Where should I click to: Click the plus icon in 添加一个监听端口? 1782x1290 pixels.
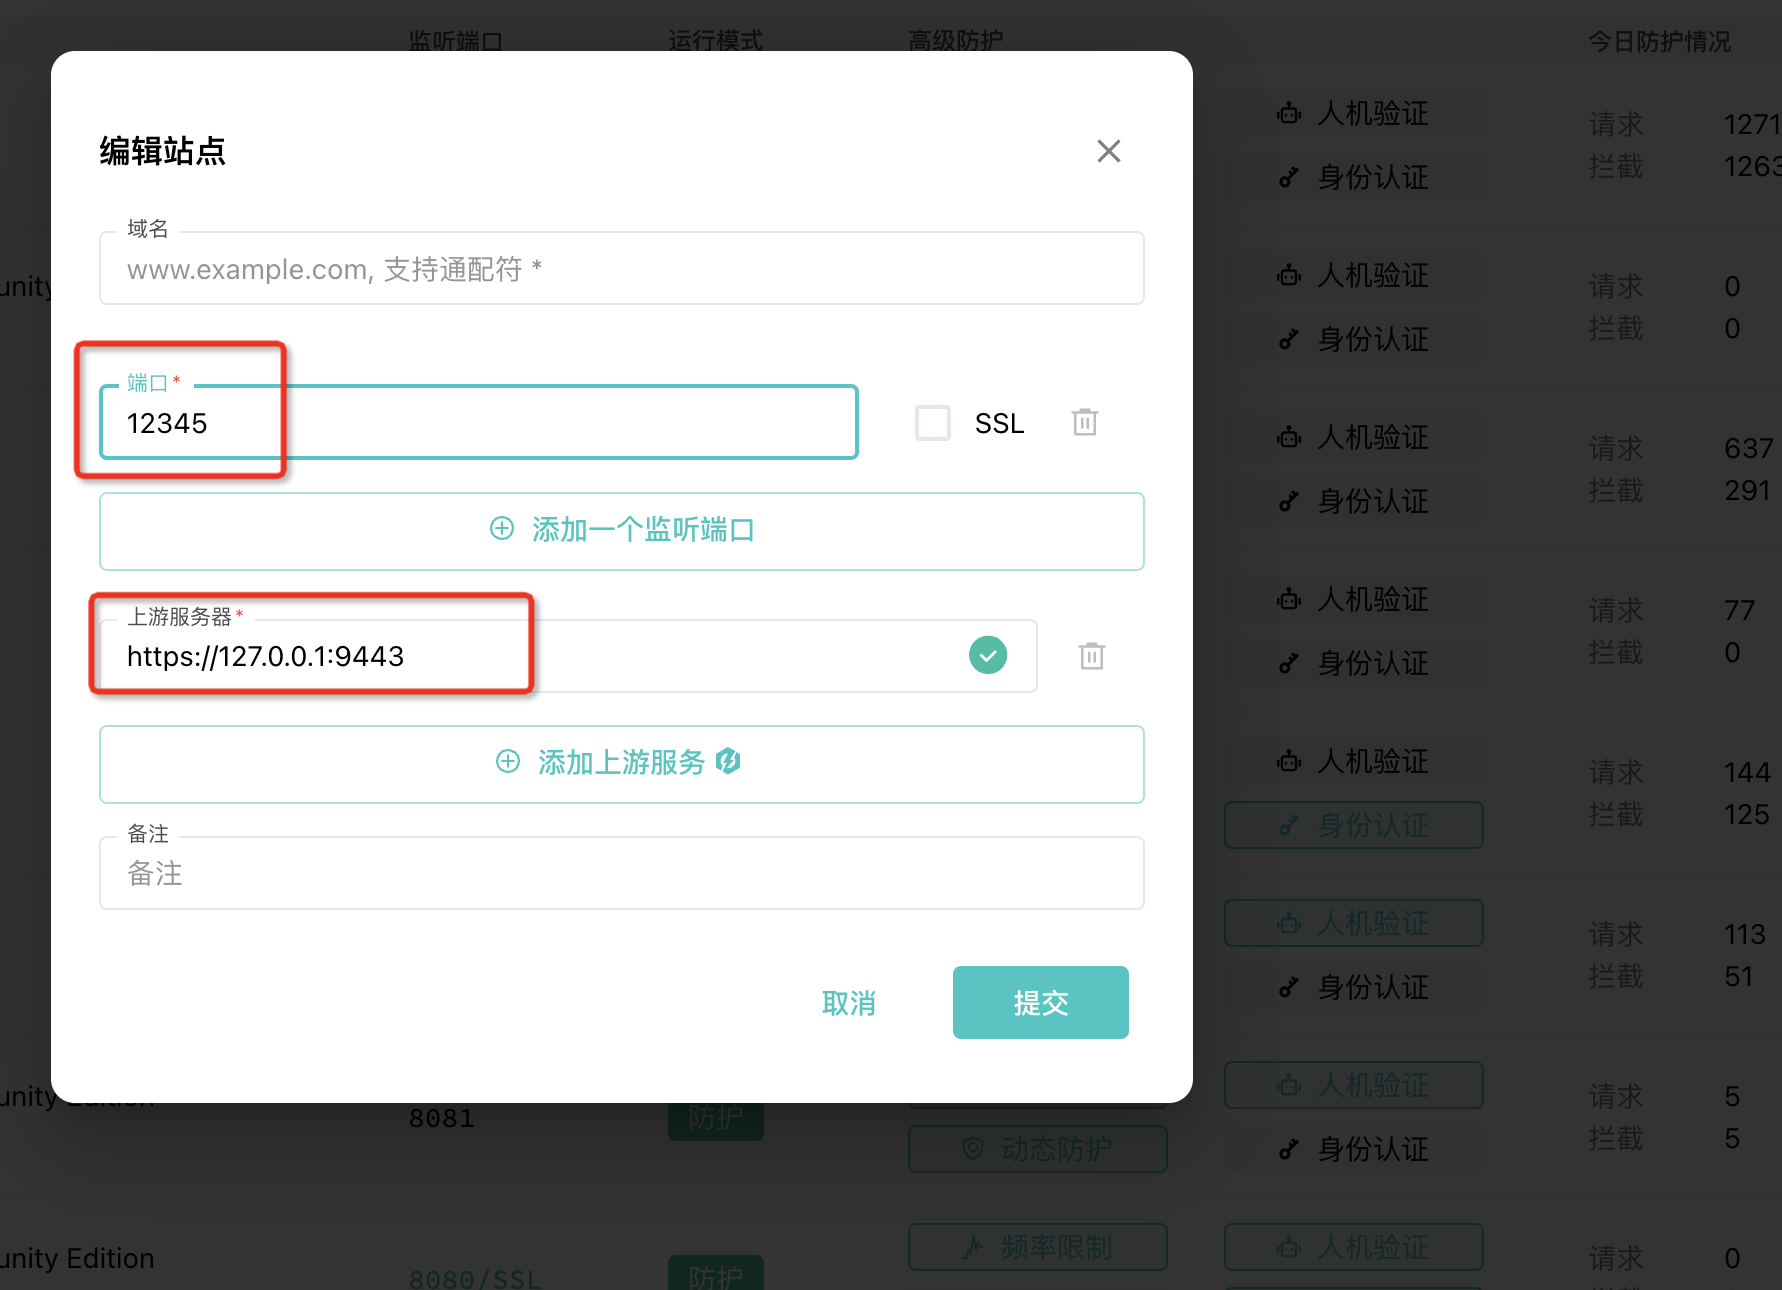coord(501,529)
